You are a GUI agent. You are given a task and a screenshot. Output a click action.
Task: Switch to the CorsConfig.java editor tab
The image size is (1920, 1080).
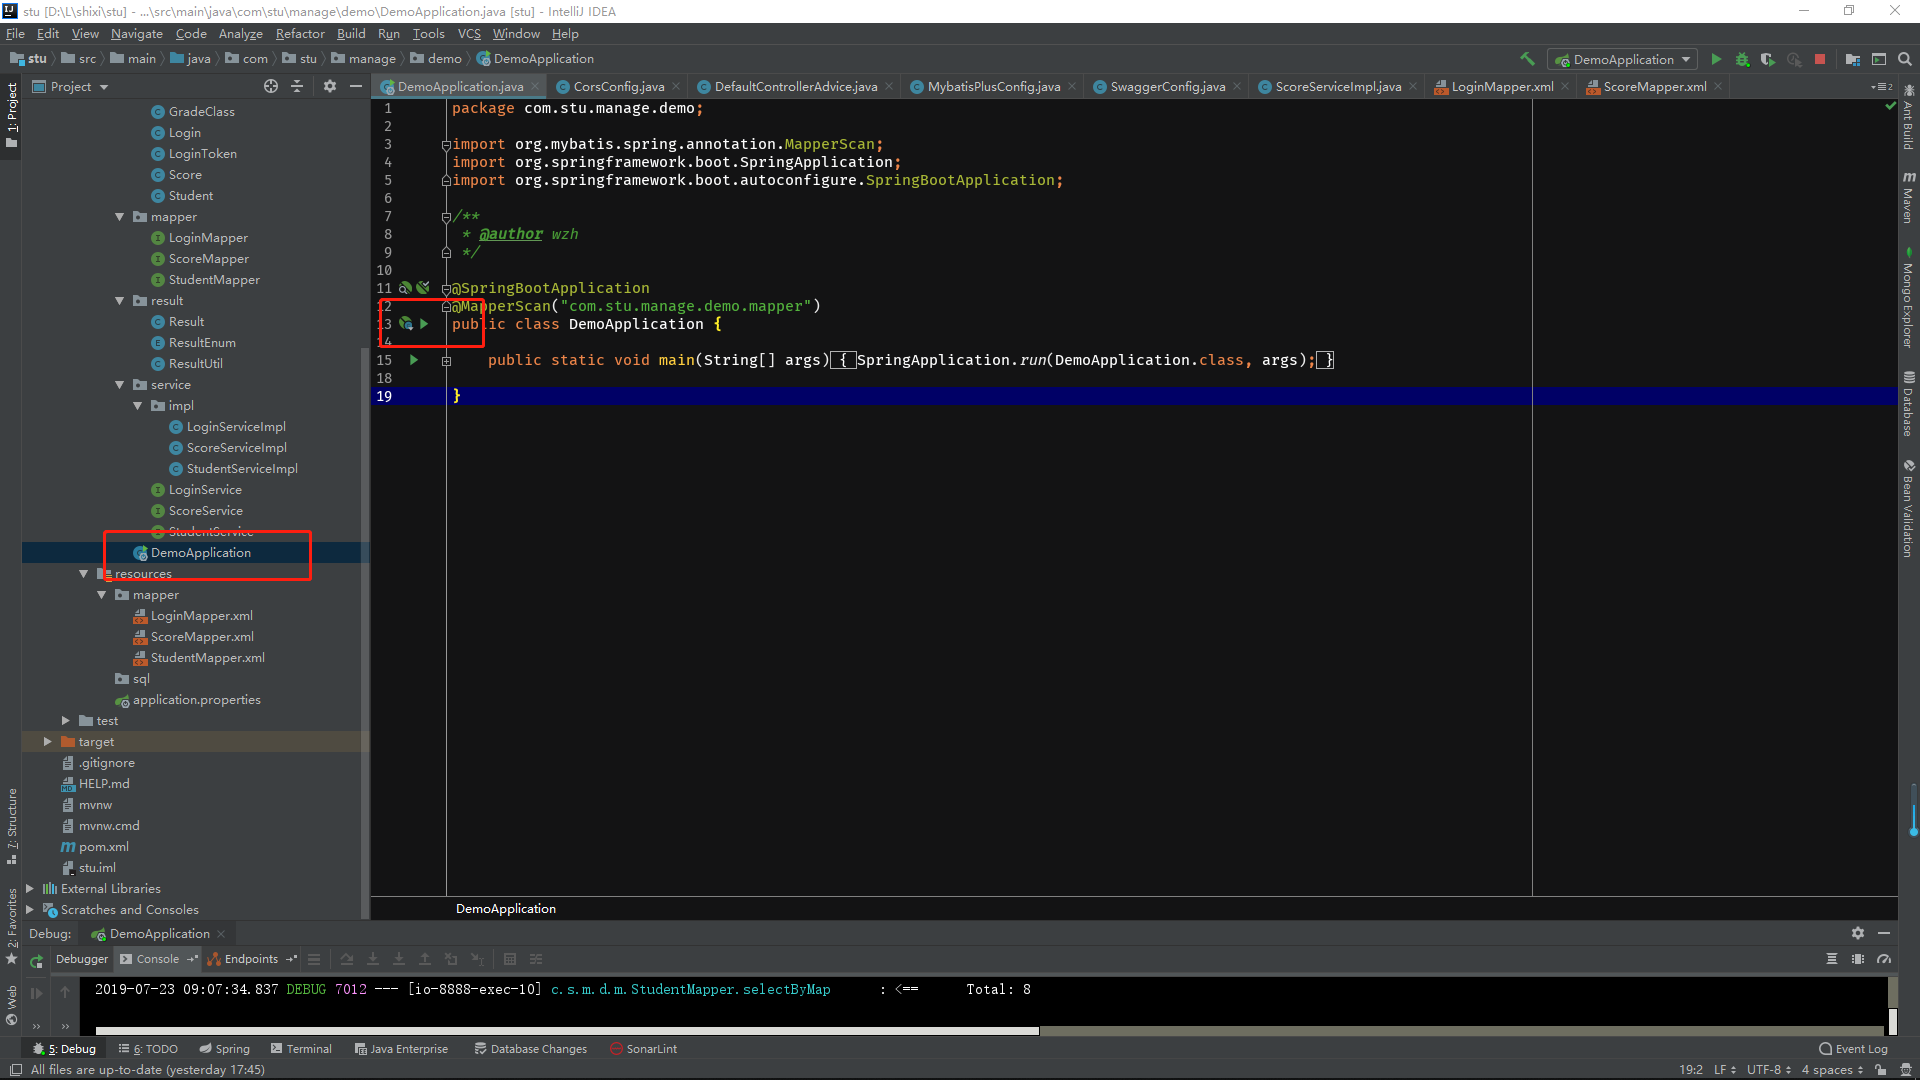(618, 87)
